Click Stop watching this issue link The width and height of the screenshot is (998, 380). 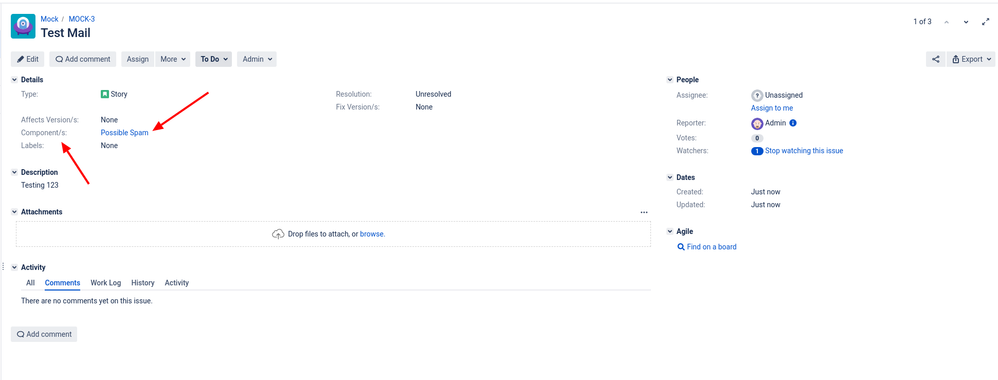[x=804, y=151]
